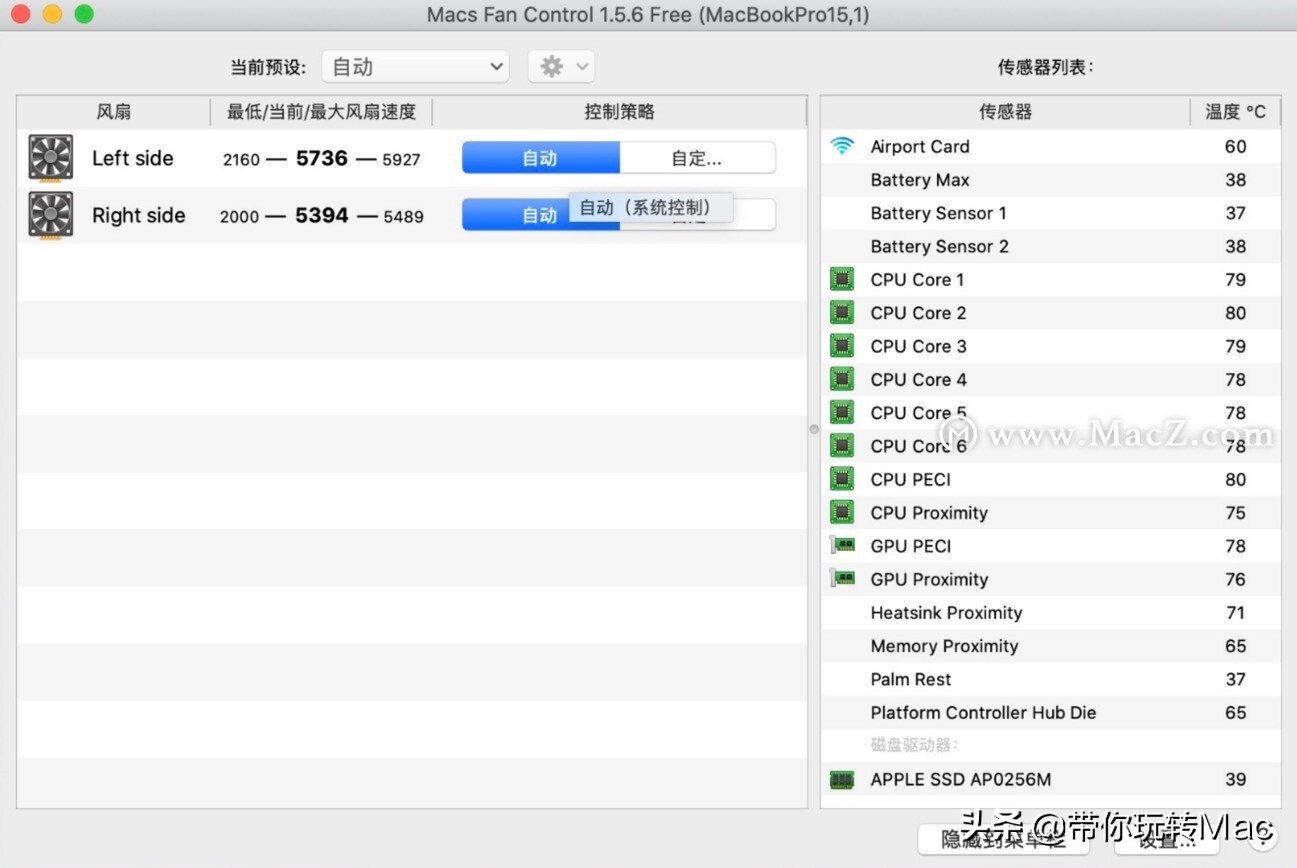1297x868 pixels.
Task: Select the Heatsink Proximity sensor row
Action: click(x=1050, y=613)
